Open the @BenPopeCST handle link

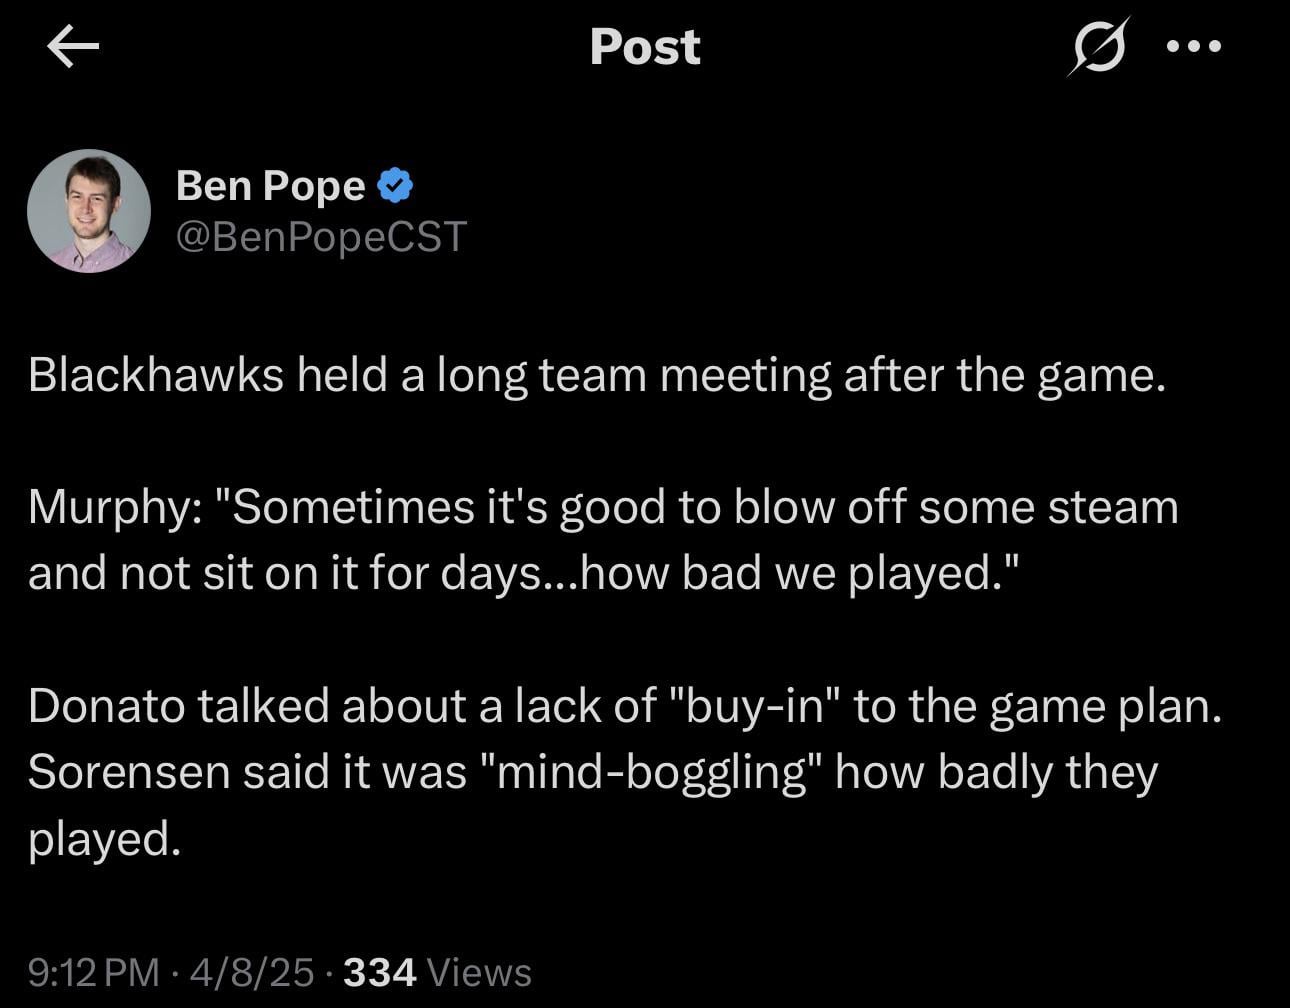(322, 237)
